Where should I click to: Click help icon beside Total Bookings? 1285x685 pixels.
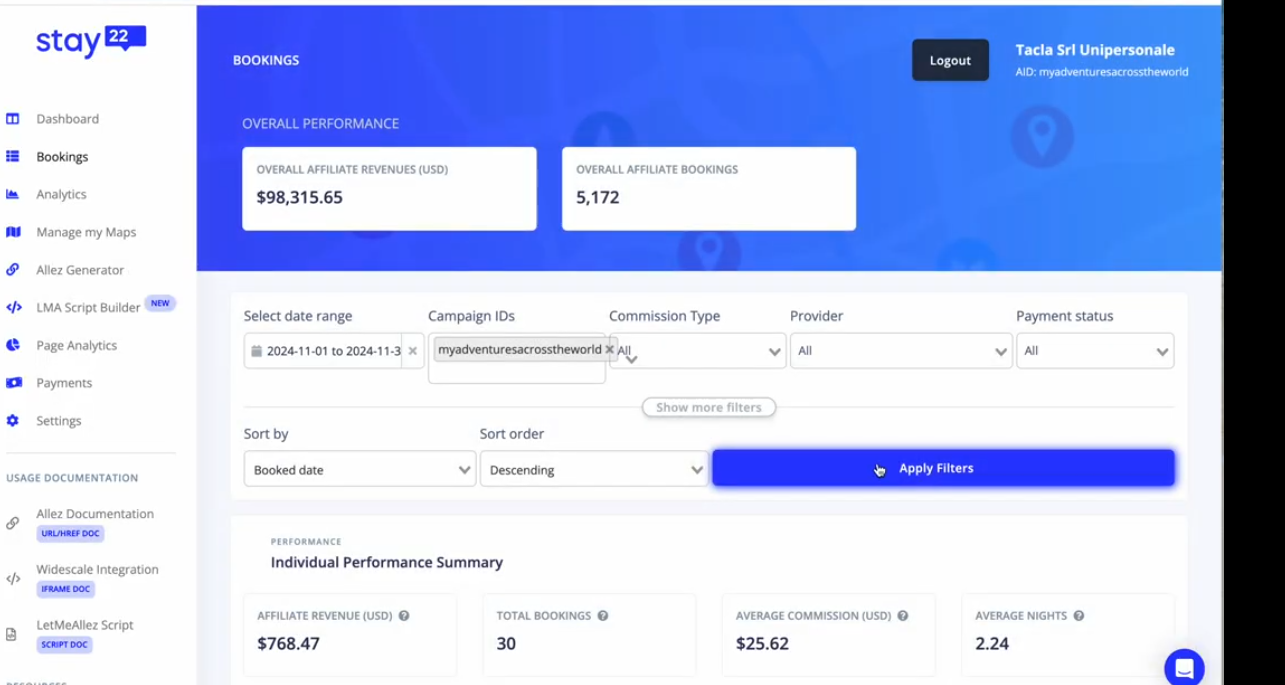pyautogui.click(x=604, y=616)
